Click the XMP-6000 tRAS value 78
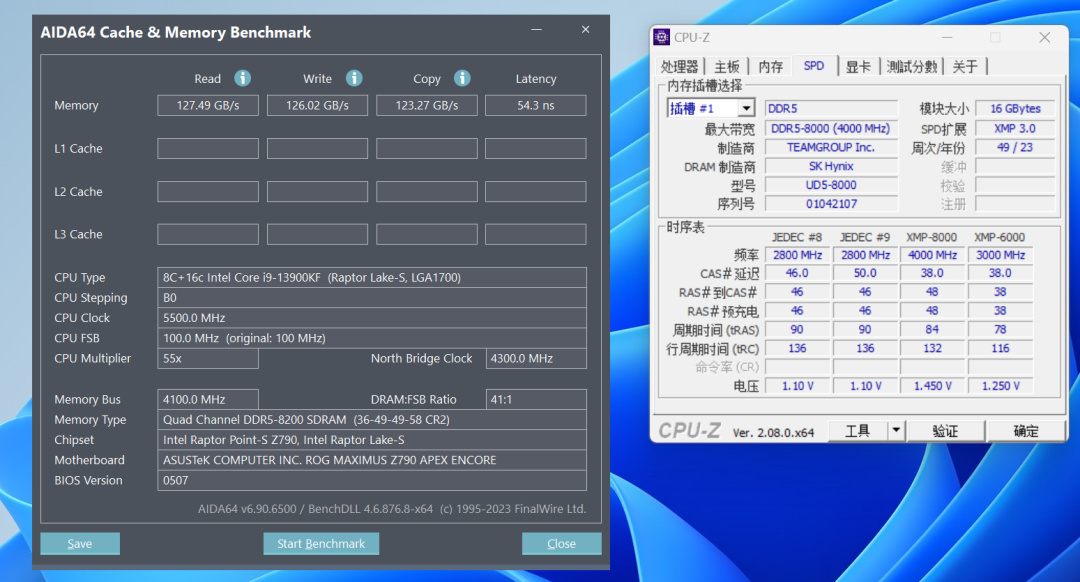Image resolution: width=1080 pixels, height=582 pixels. click(x=1000, y=330)
